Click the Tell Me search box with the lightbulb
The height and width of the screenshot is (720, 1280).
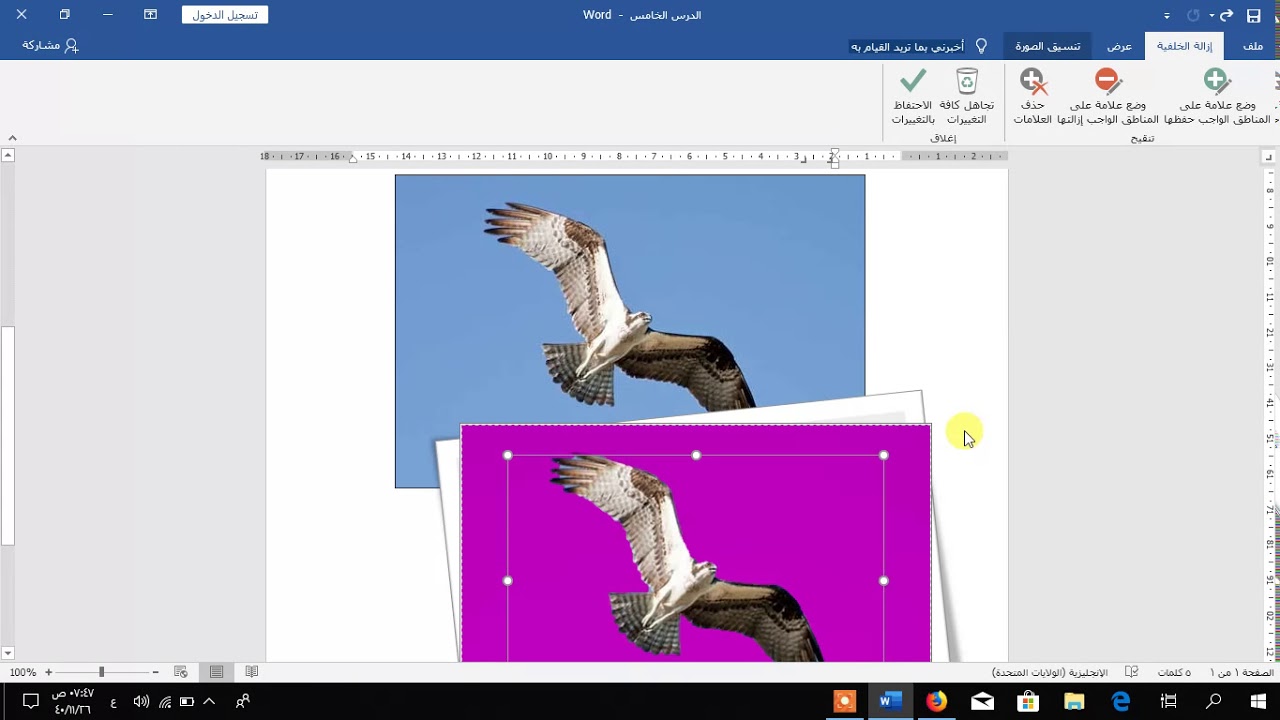[918, 46]
